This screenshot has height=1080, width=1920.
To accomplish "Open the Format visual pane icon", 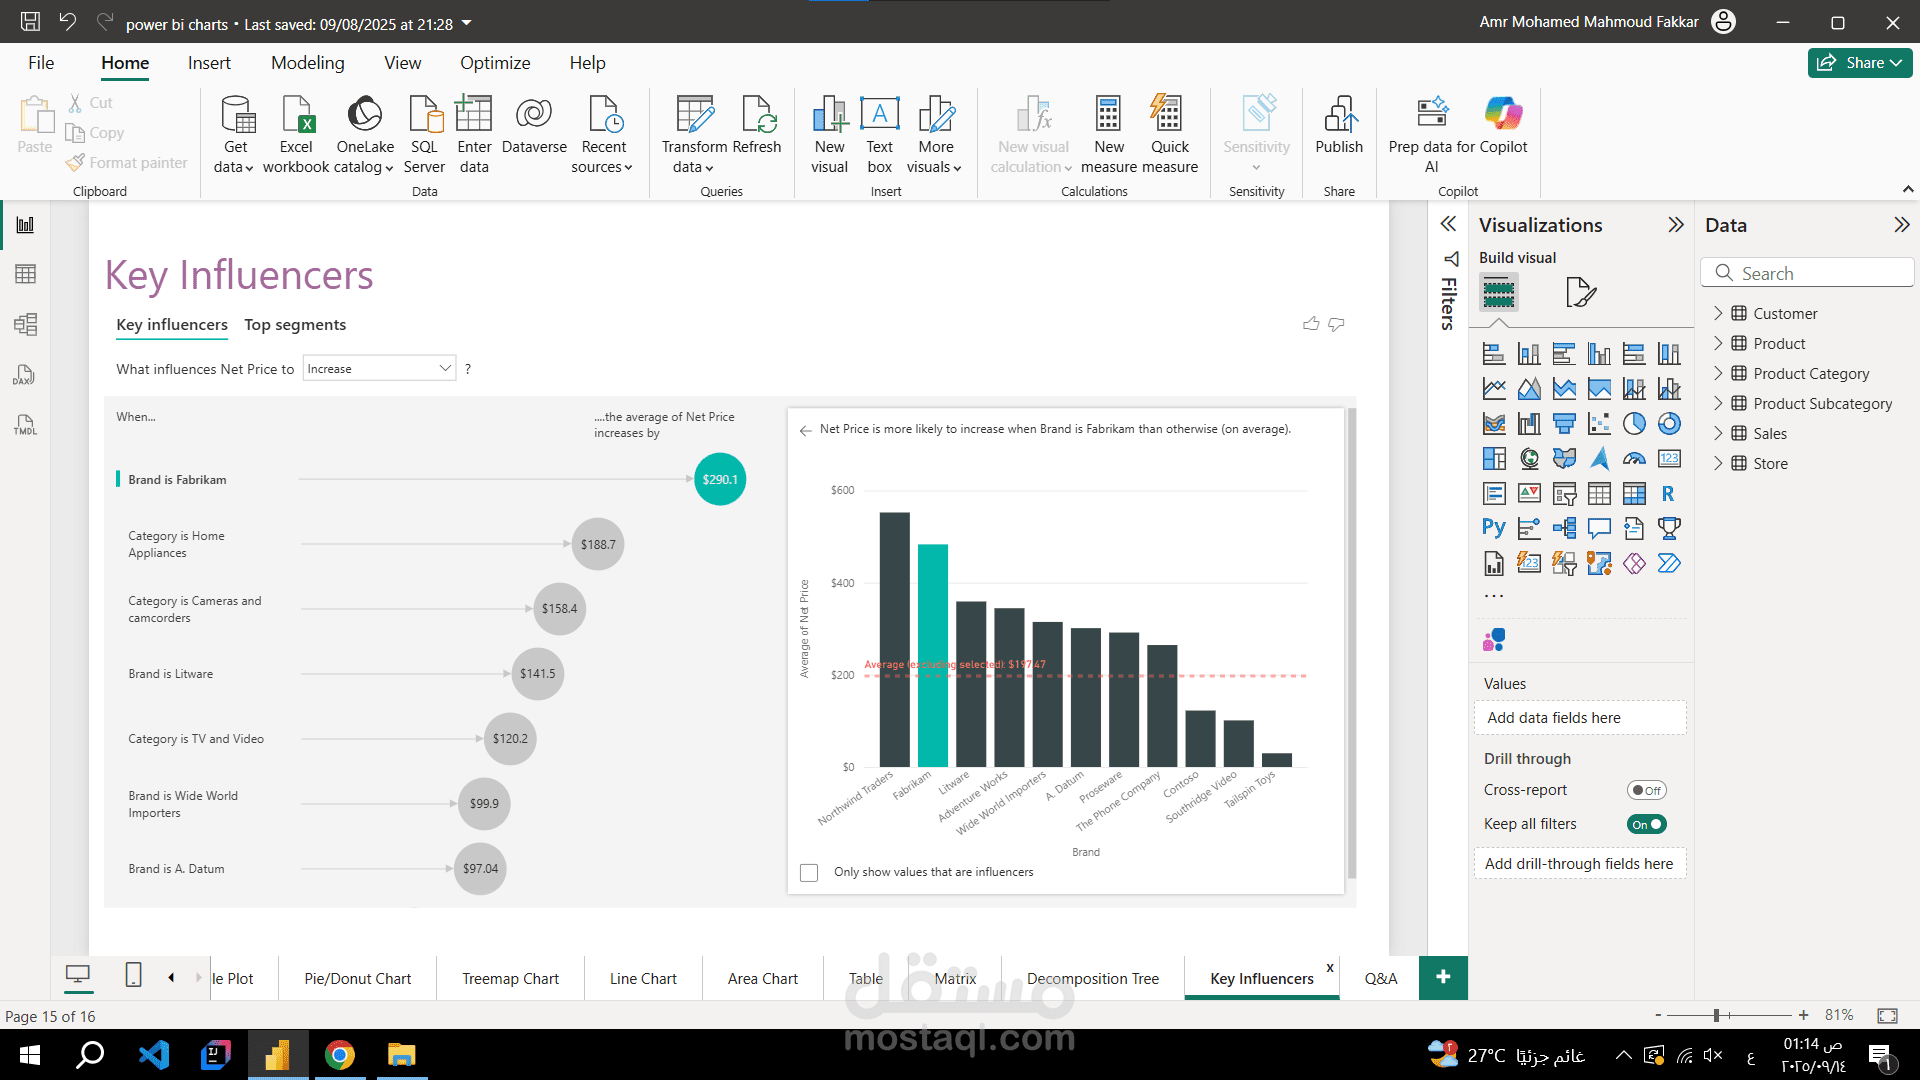I will tap(1580, 292).
